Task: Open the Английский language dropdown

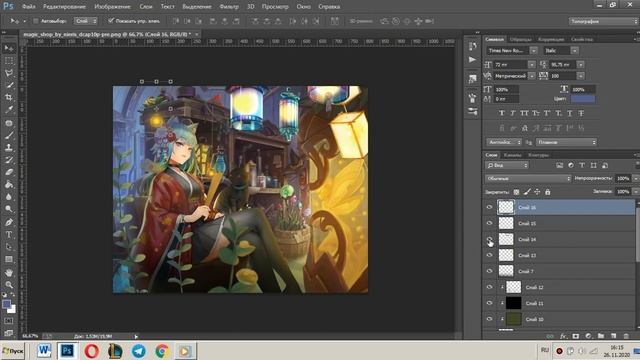Action: pos(504,142)
